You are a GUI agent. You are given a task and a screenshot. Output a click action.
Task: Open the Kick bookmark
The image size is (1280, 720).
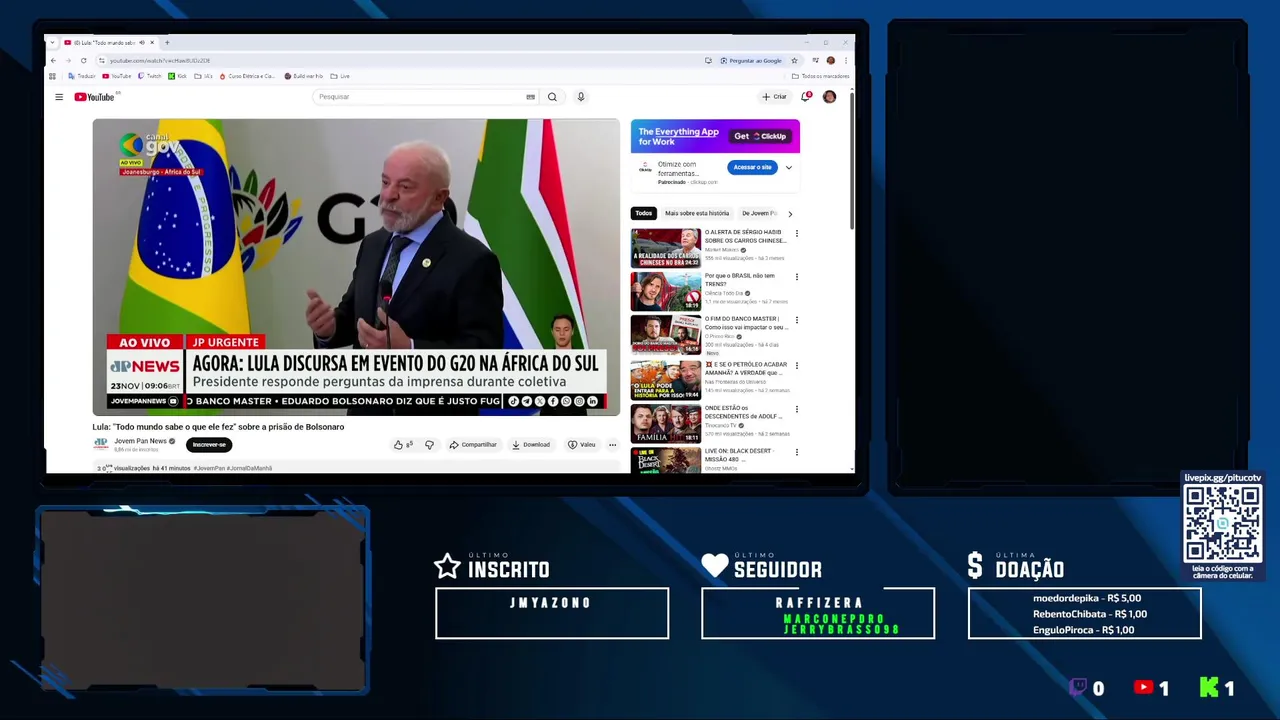(x=177, y=76)
